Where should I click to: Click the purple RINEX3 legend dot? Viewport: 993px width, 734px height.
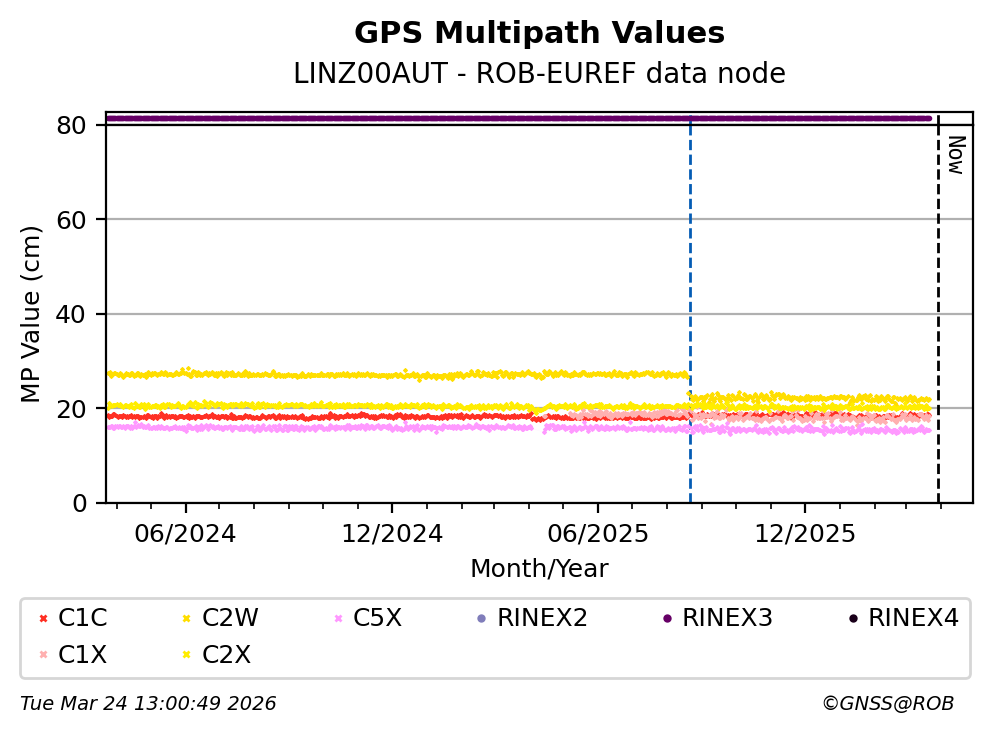(x=666, y=619)
